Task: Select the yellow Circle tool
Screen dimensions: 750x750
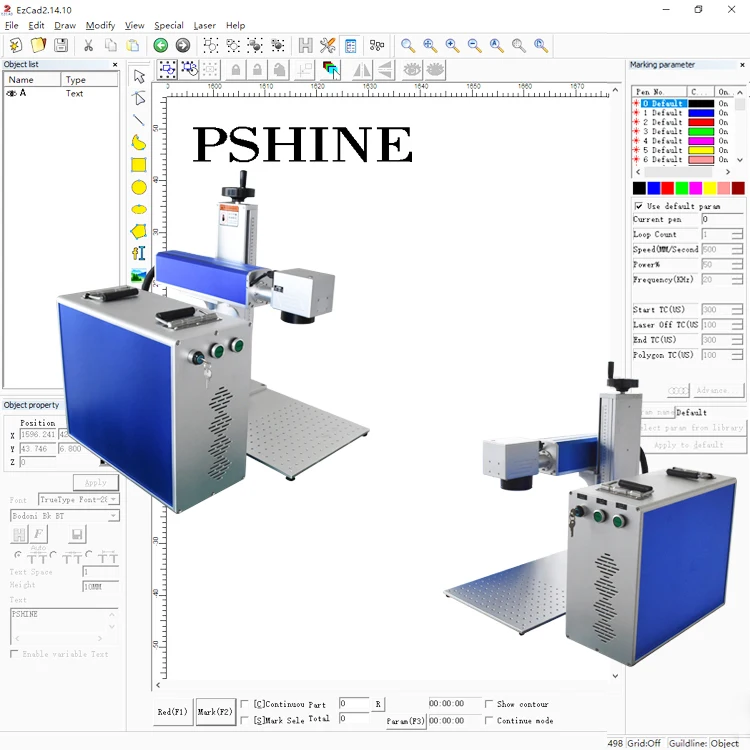Action: (x=139, y=187)
